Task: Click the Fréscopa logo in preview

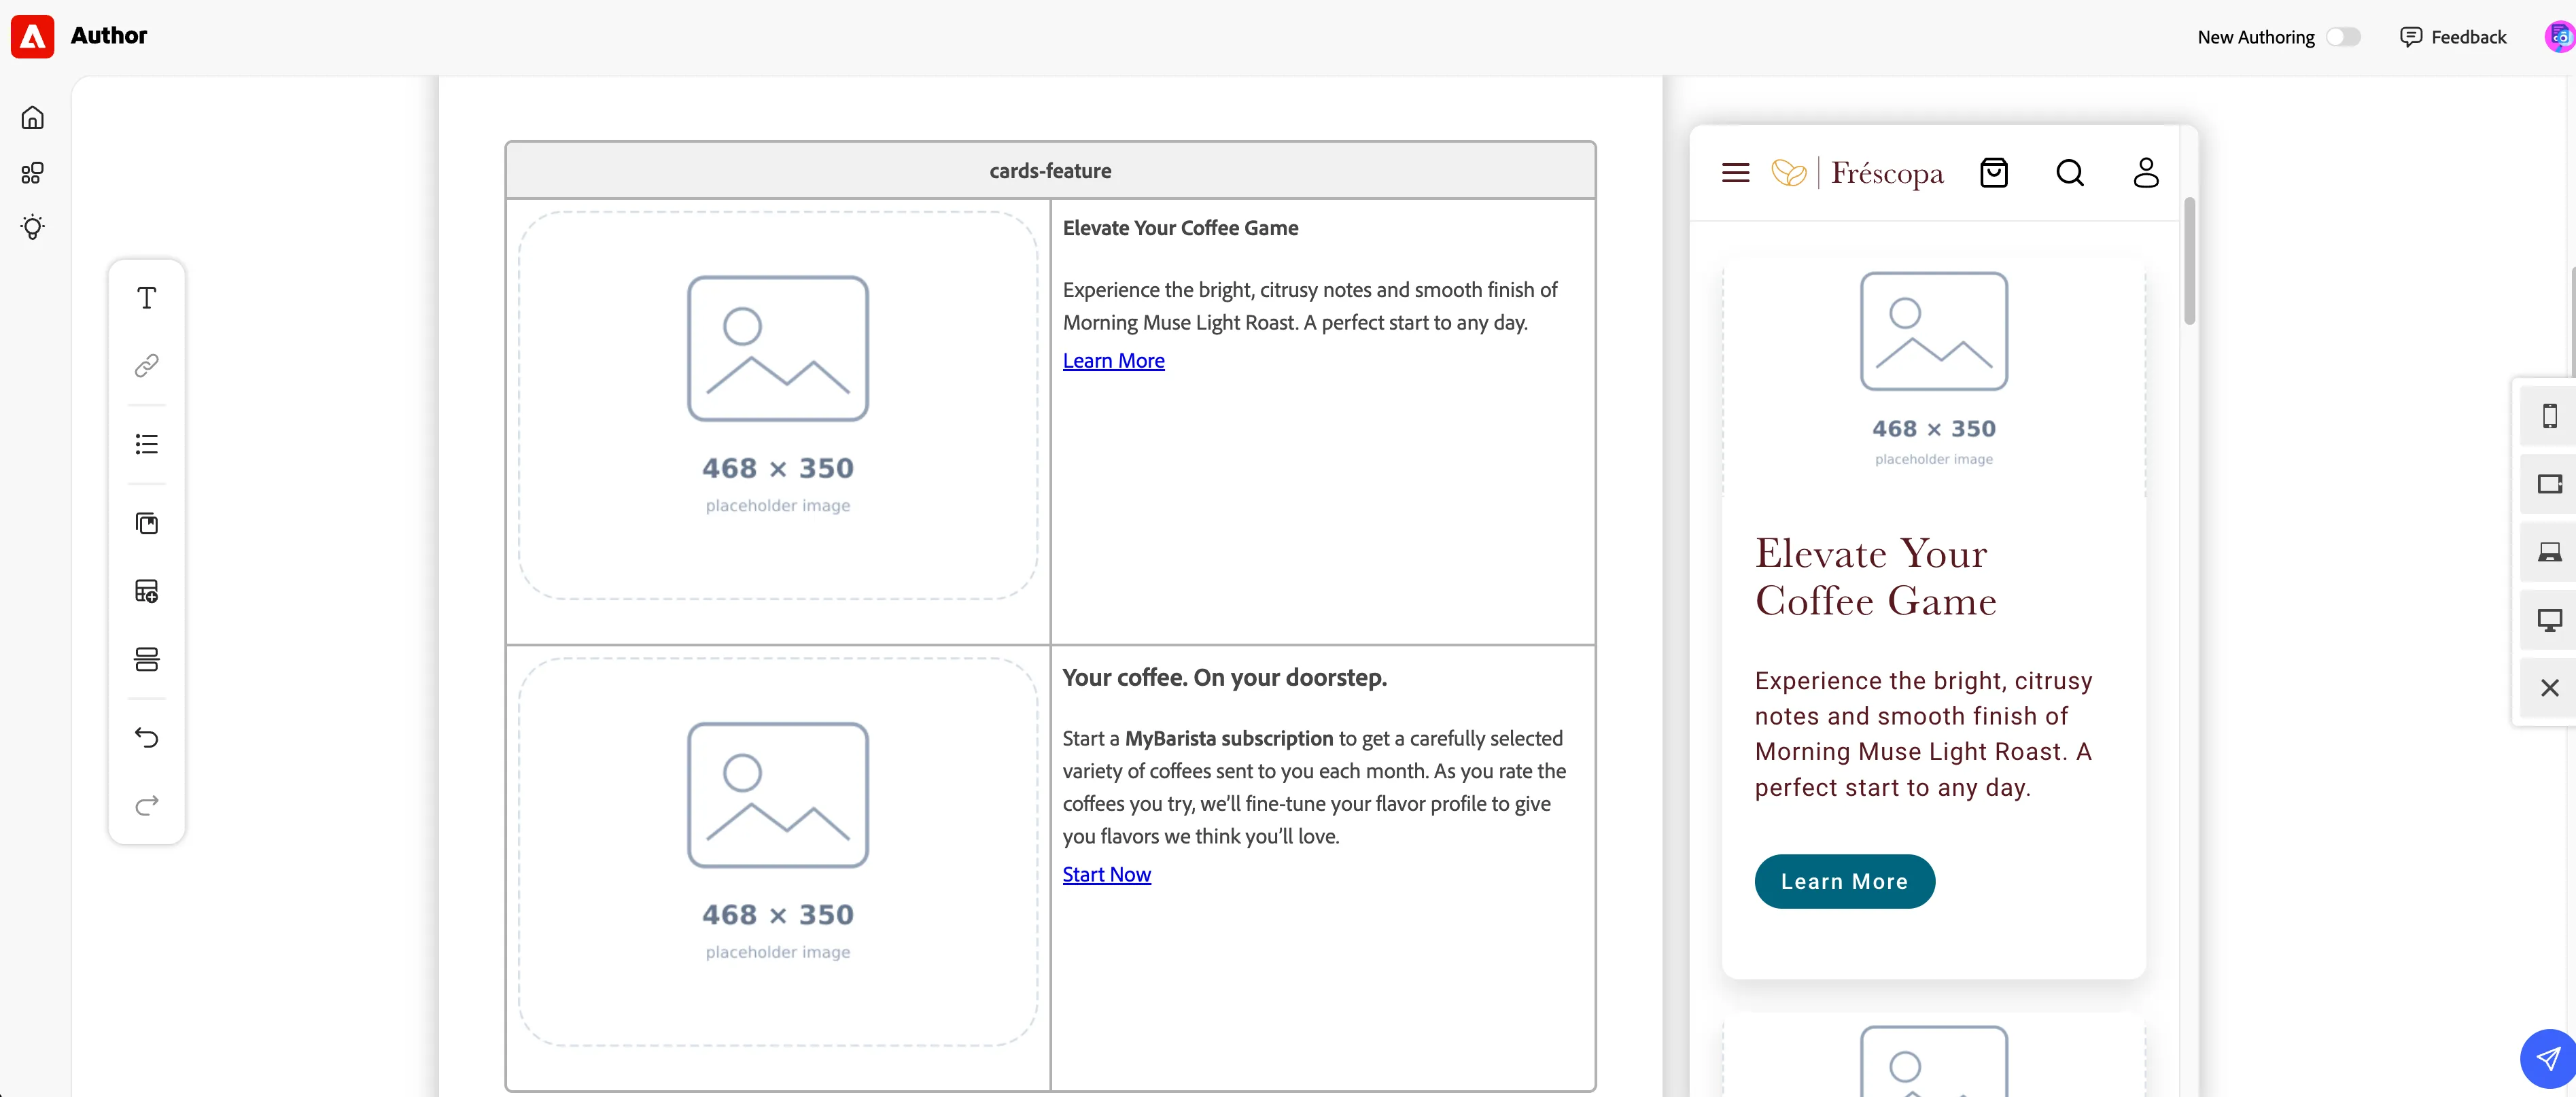Action: tap(1857, 173)
